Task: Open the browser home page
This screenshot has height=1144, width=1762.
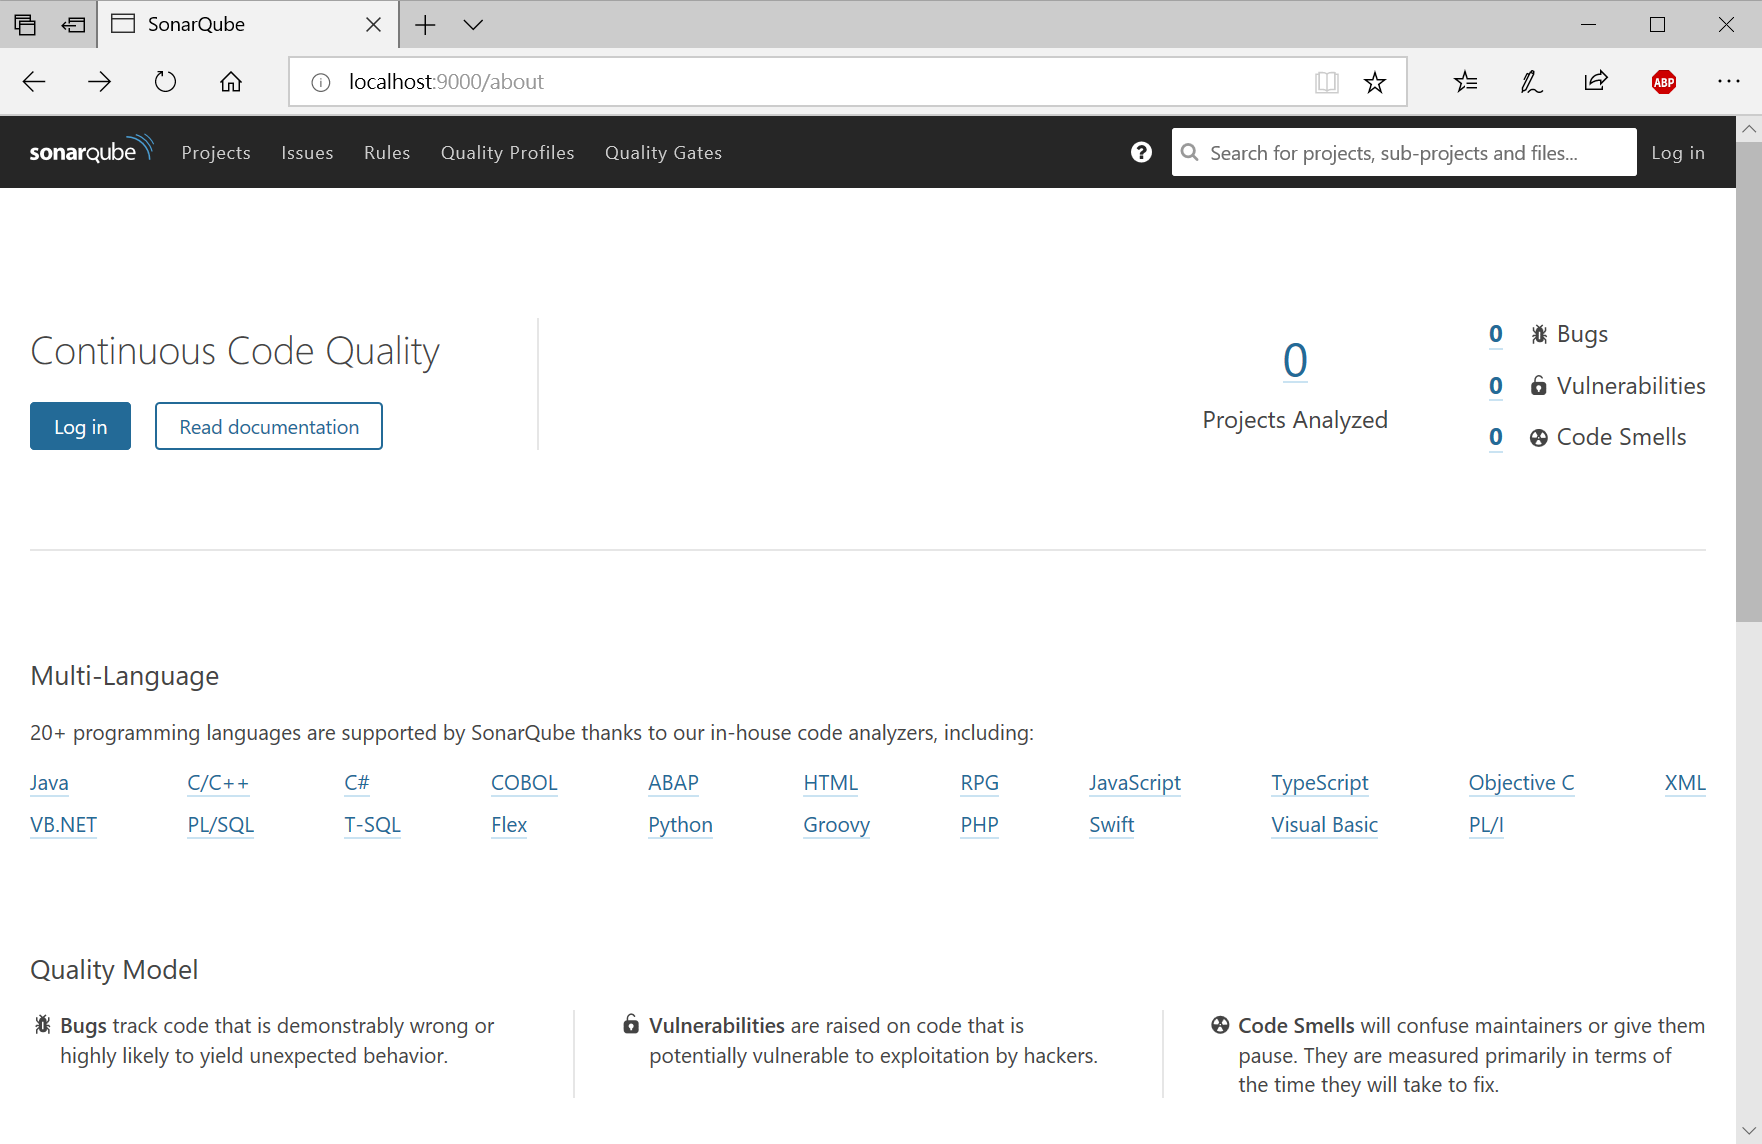Action: [231, 82]
